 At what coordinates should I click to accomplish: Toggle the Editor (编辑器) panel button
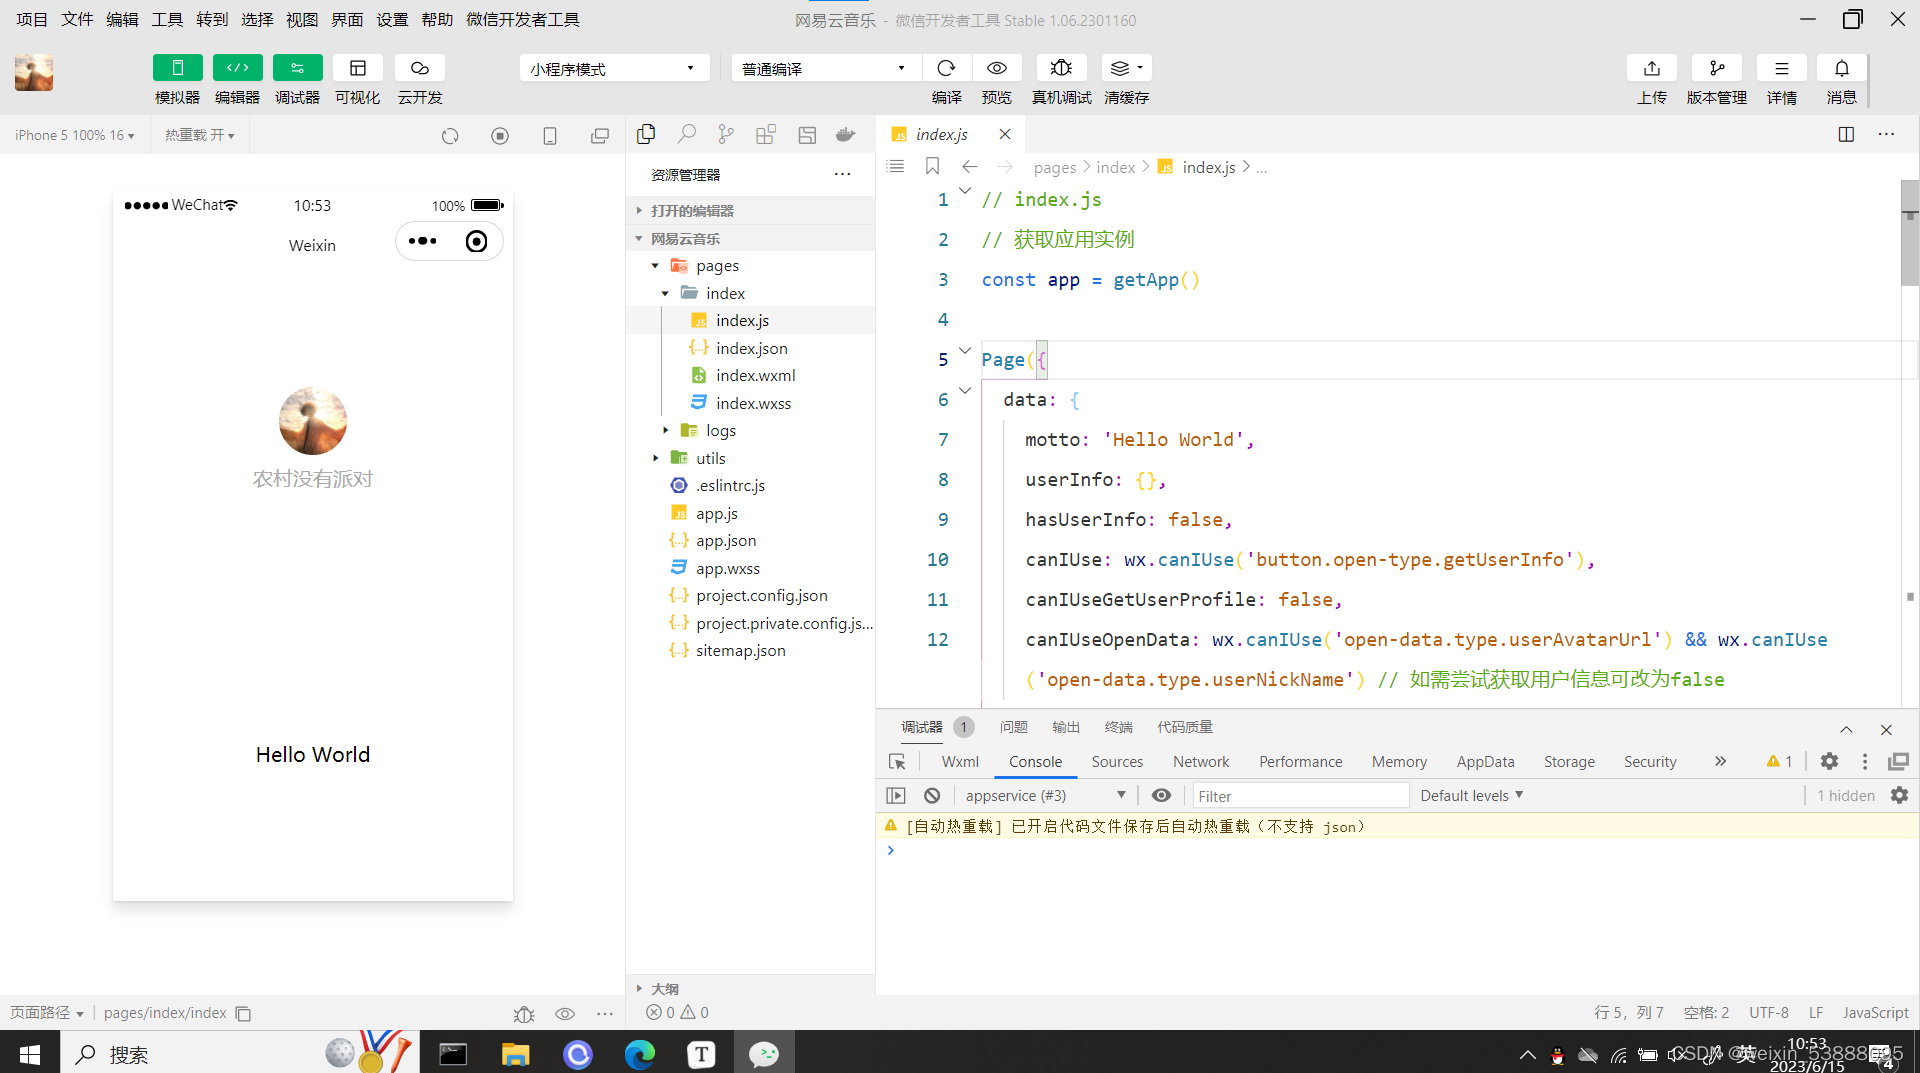(x=237, y=68)
